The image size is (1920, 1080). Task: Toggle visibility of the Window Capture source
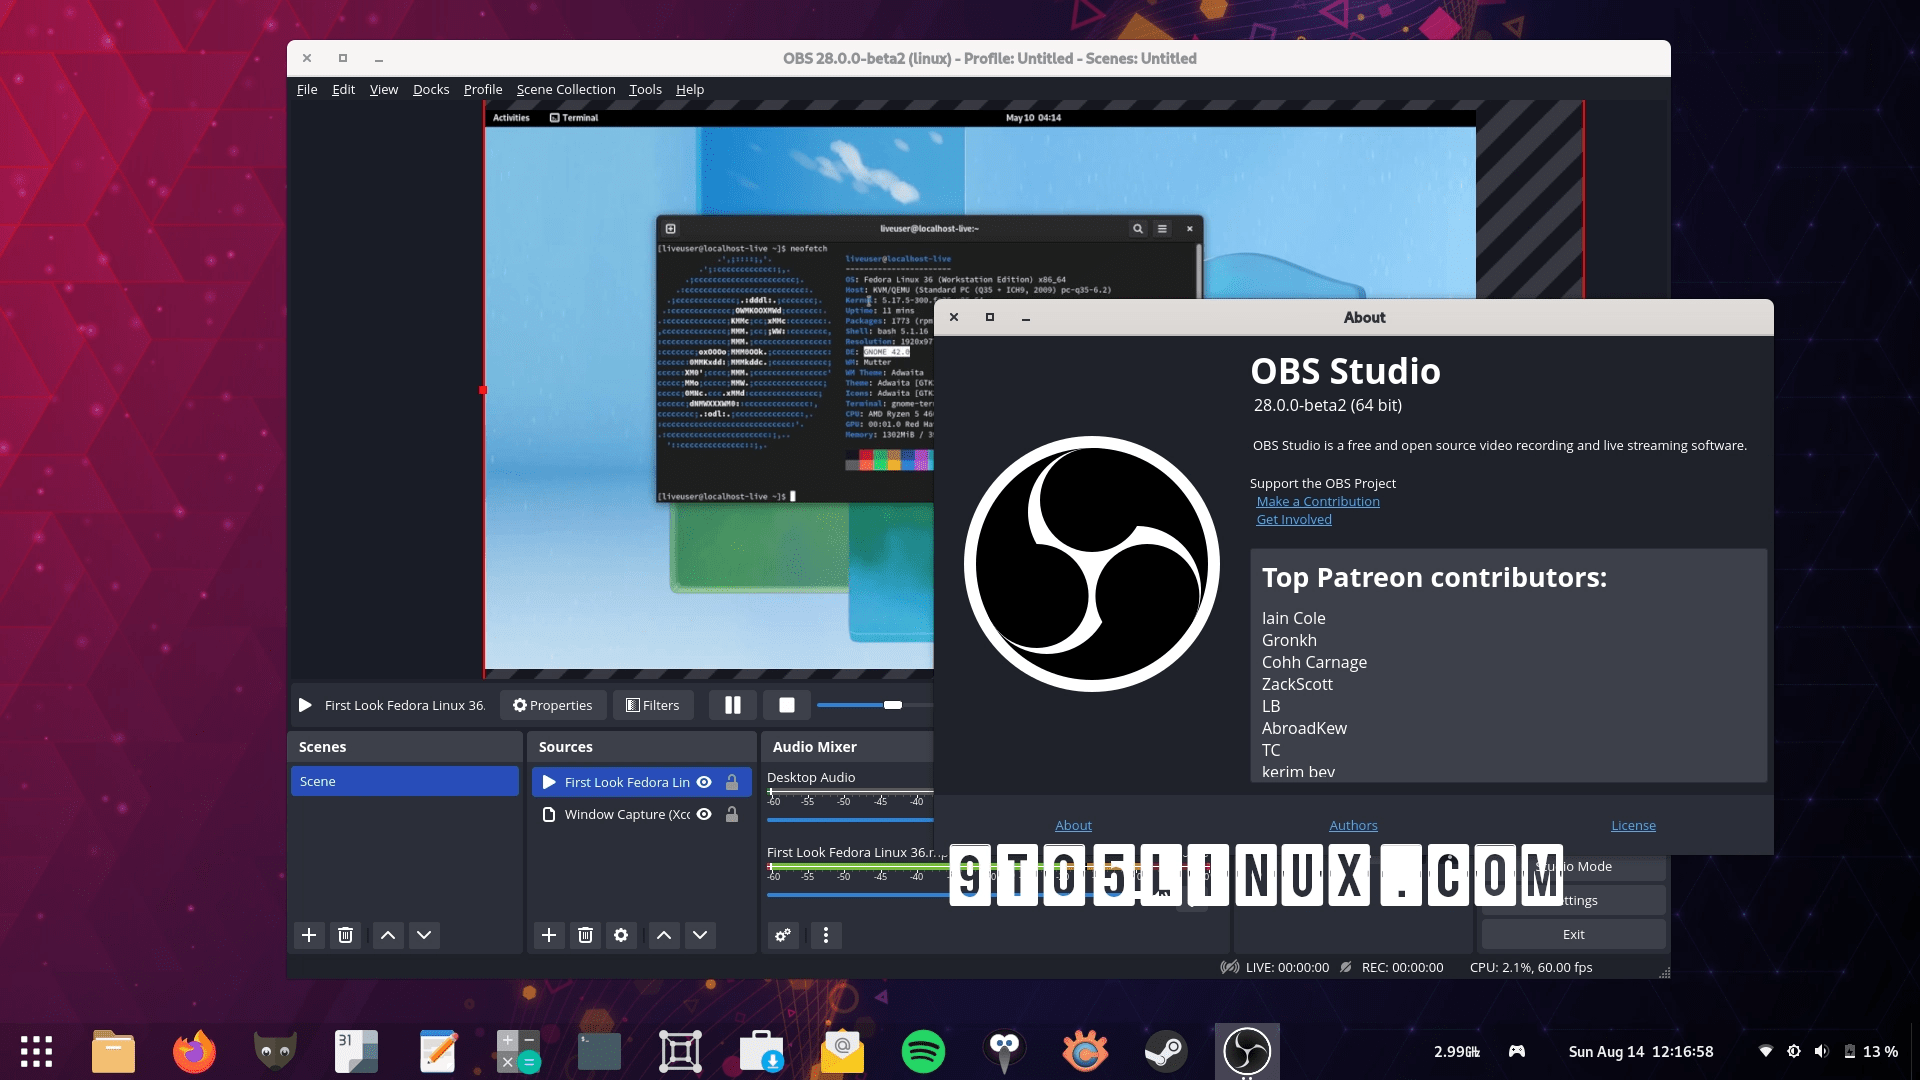[704, 814]
